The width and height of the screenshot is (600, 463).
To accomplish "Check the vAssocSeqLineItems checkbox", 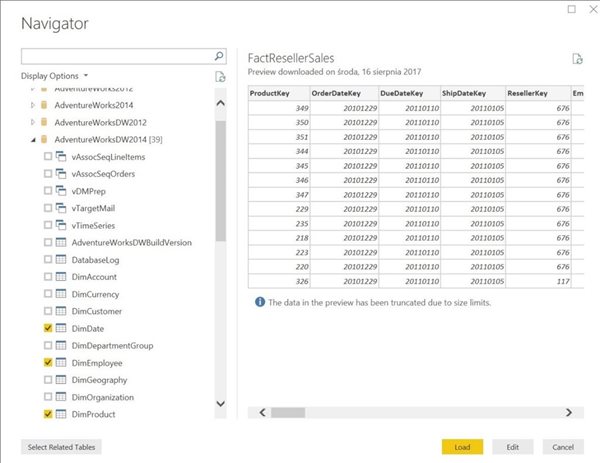I will coord(48,156).
